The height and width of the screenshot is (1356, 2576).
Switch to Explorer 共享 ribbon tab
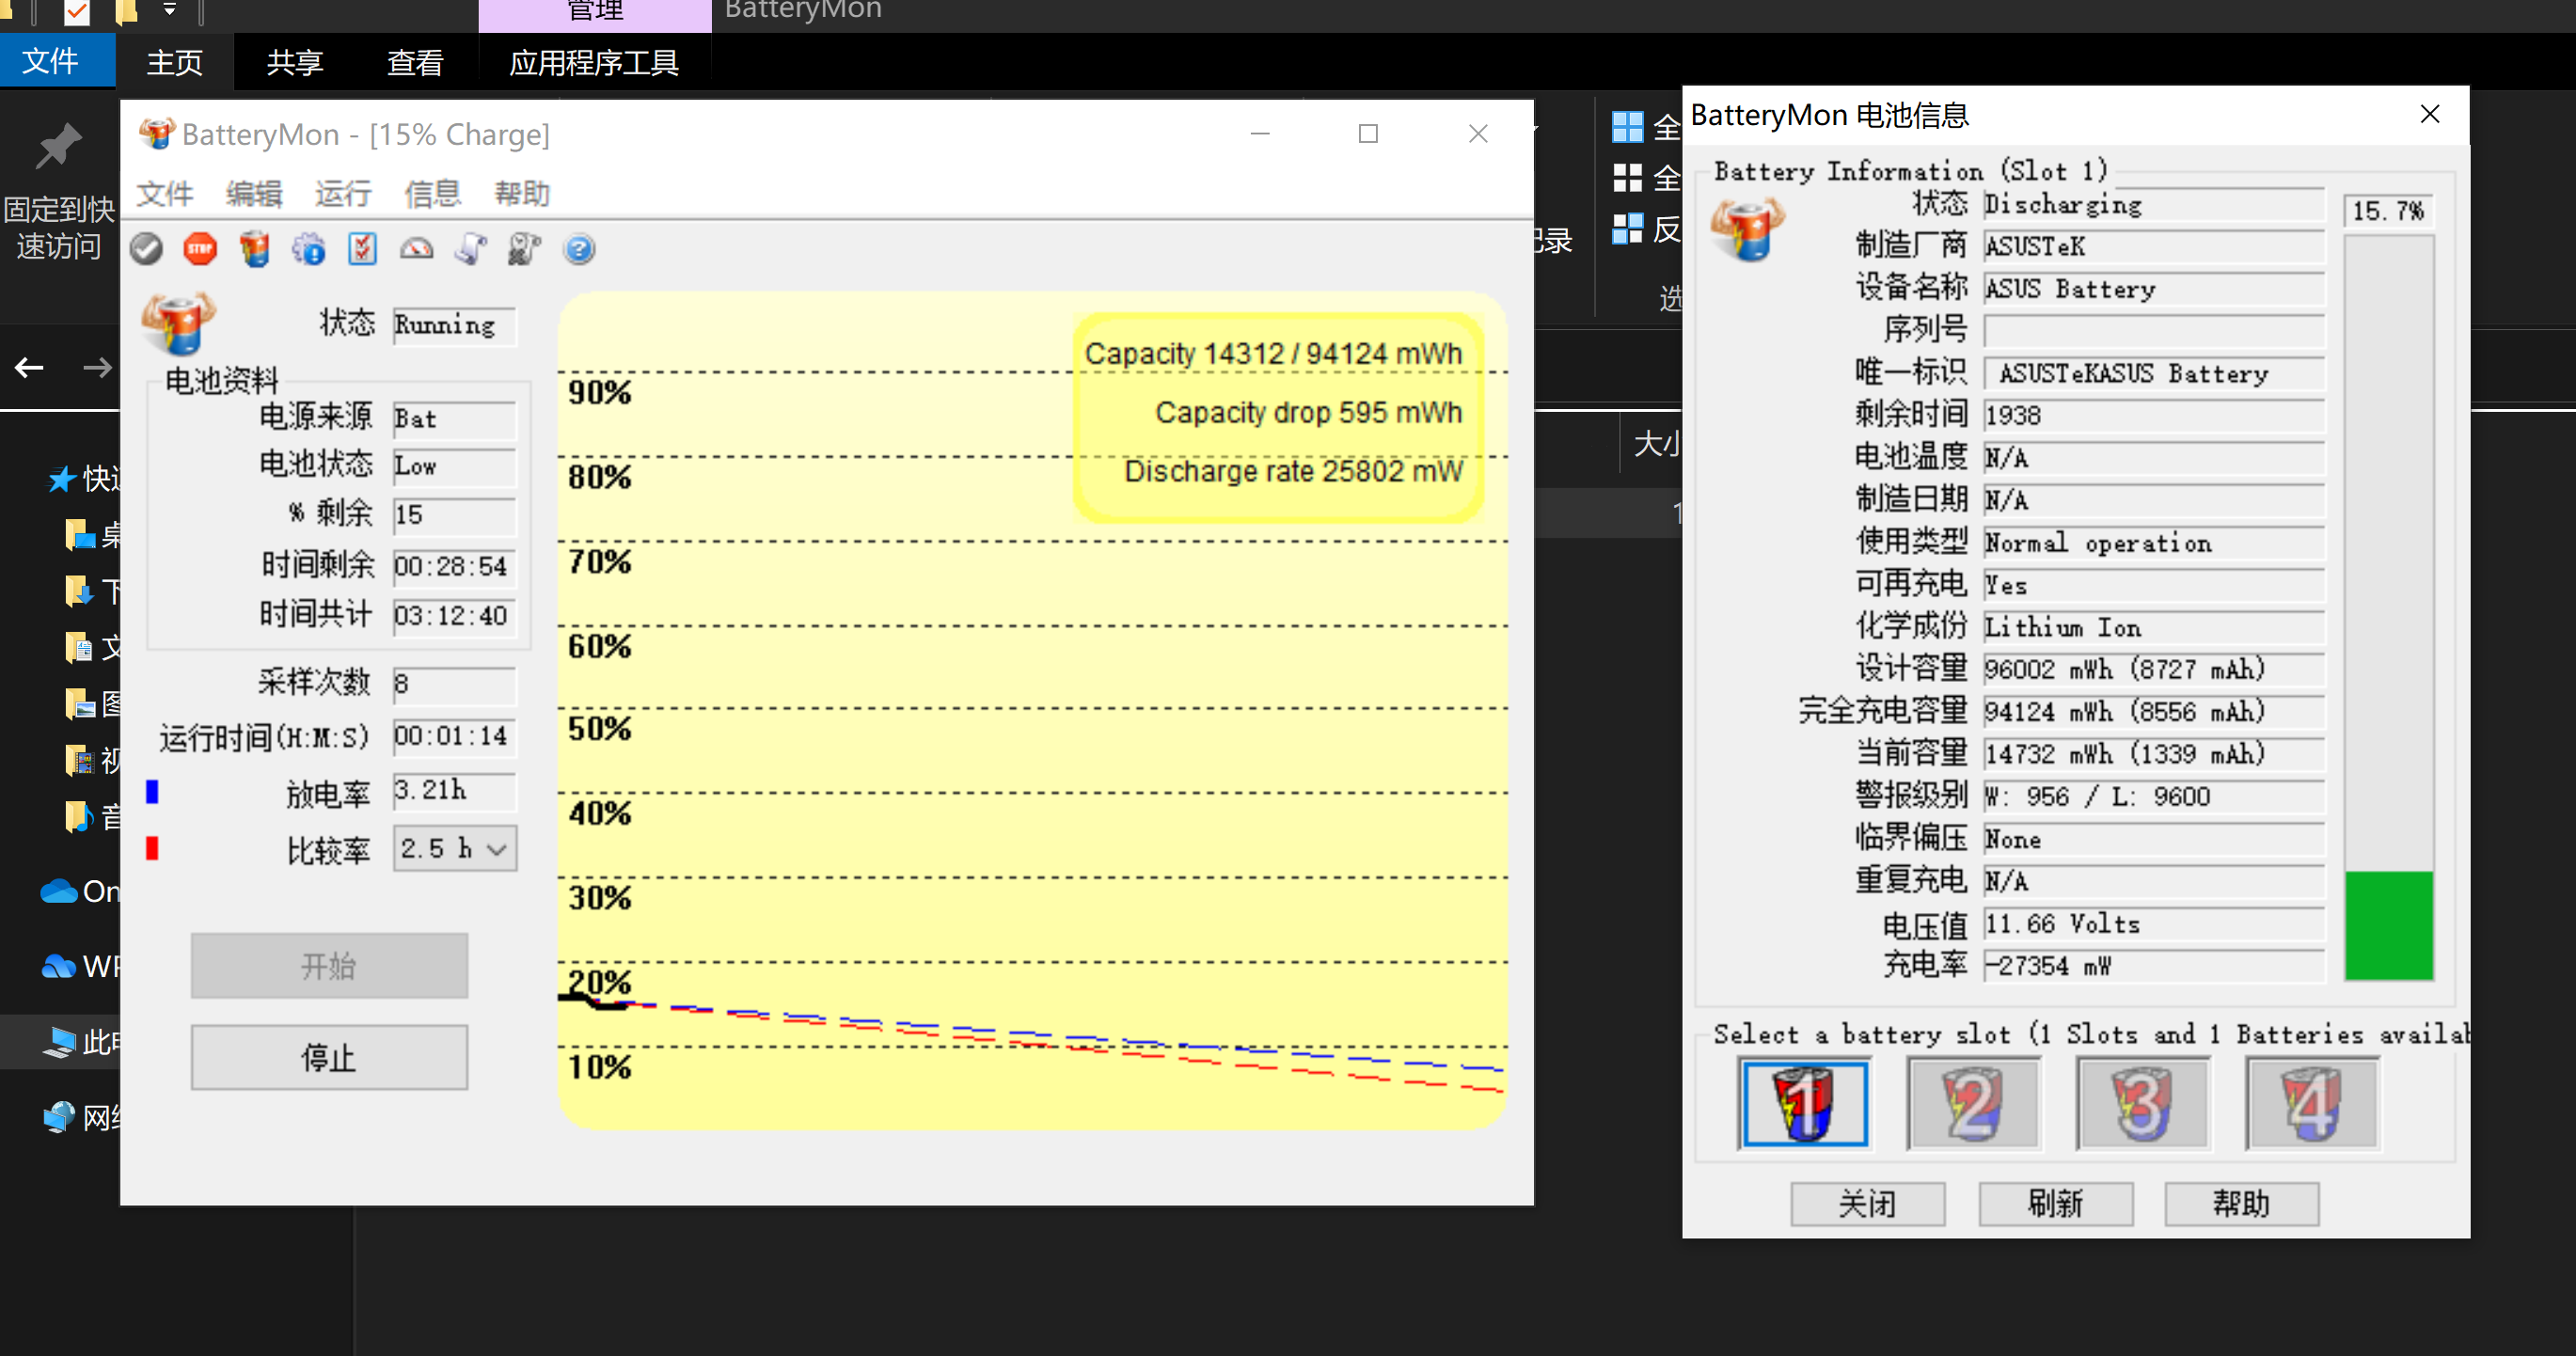295,62
